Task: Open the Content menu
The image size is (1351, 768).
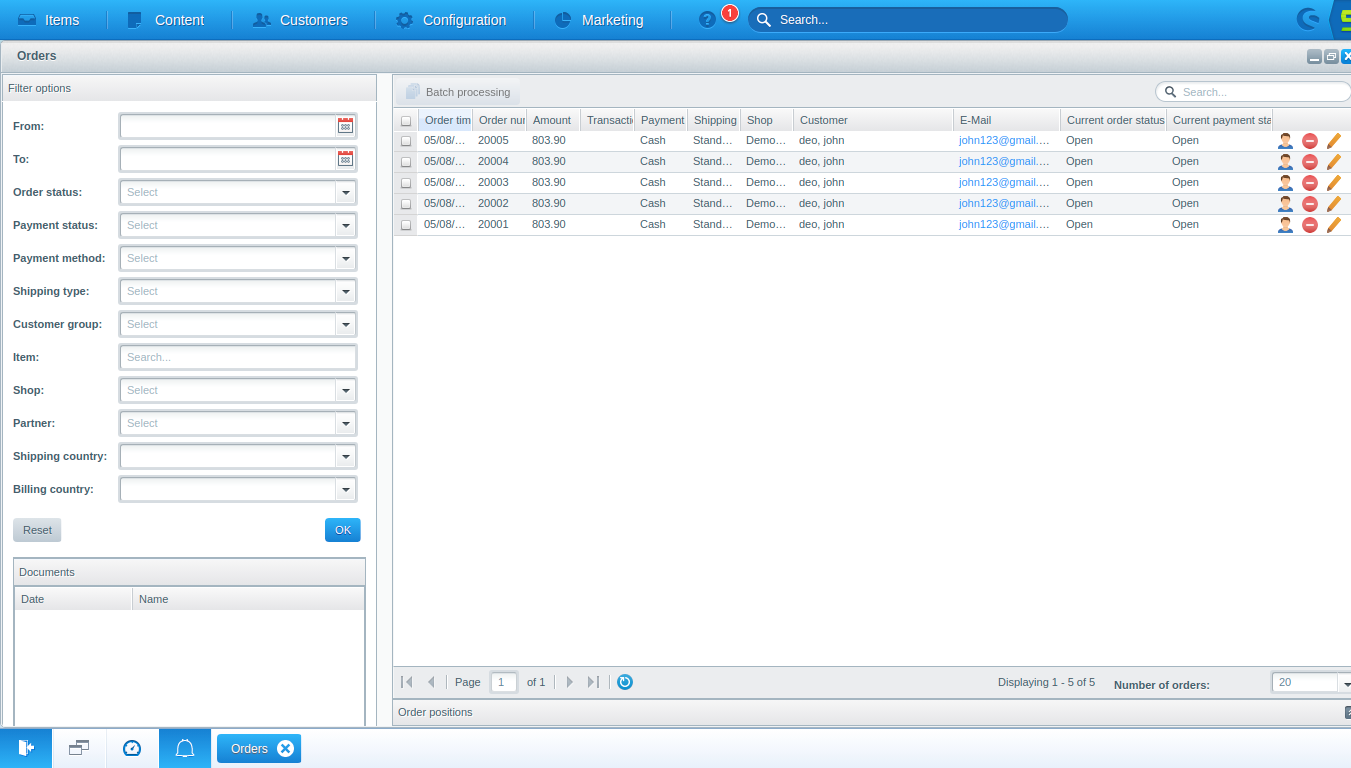Action: 166,20
